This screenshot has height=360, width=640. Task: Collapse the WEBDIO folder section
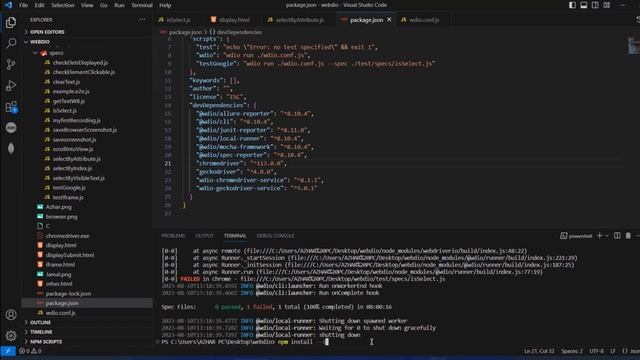pos(87,42)
